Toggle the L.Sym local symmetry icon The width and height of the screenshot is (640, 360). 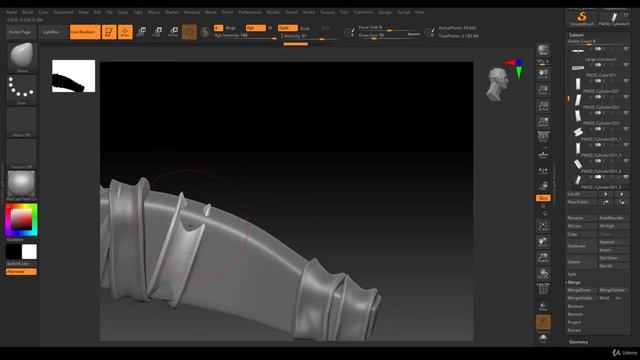(x=543, y=171)
